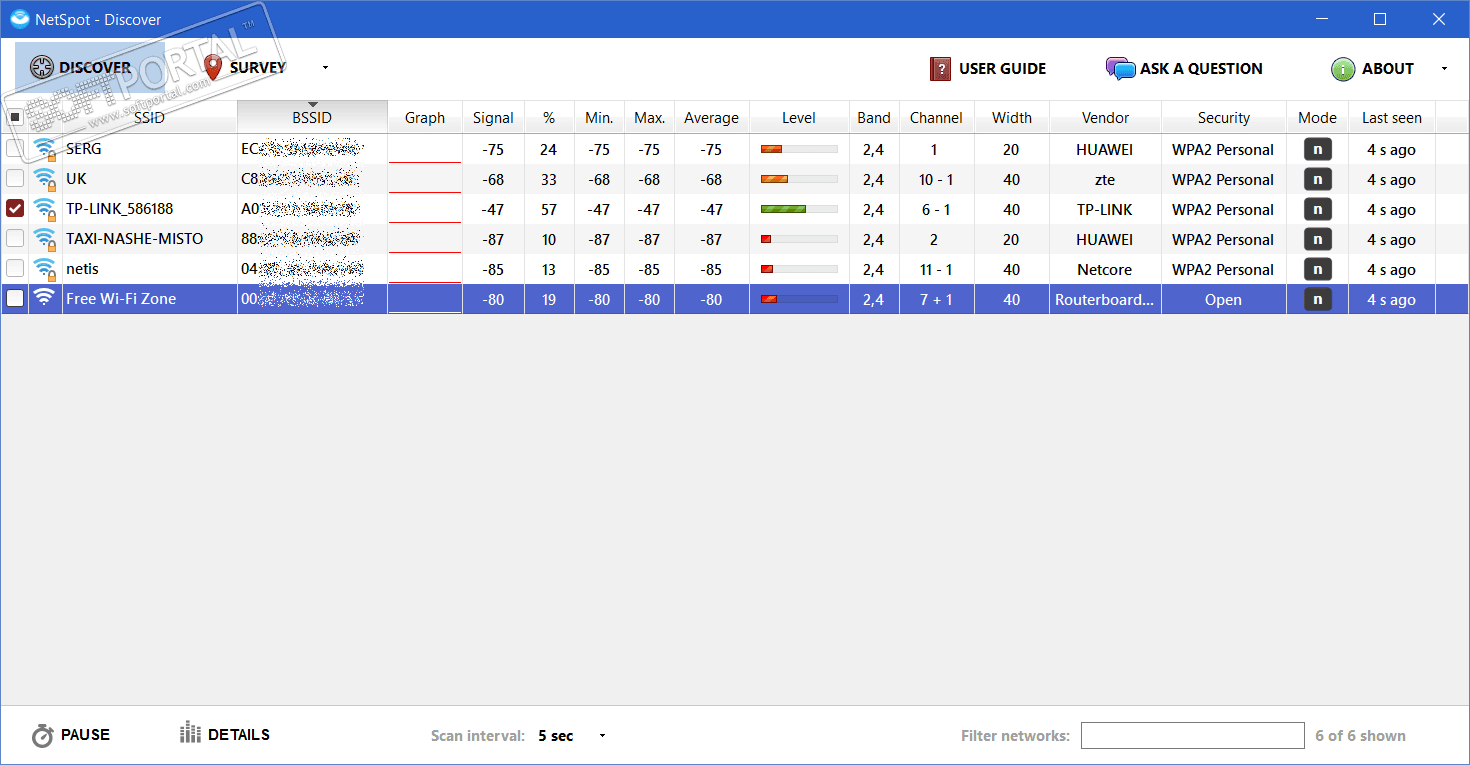Viewport: 1470px width, 765px height.
Task: Click the Routerboard vendor cell
Action: coord(1105,299)
